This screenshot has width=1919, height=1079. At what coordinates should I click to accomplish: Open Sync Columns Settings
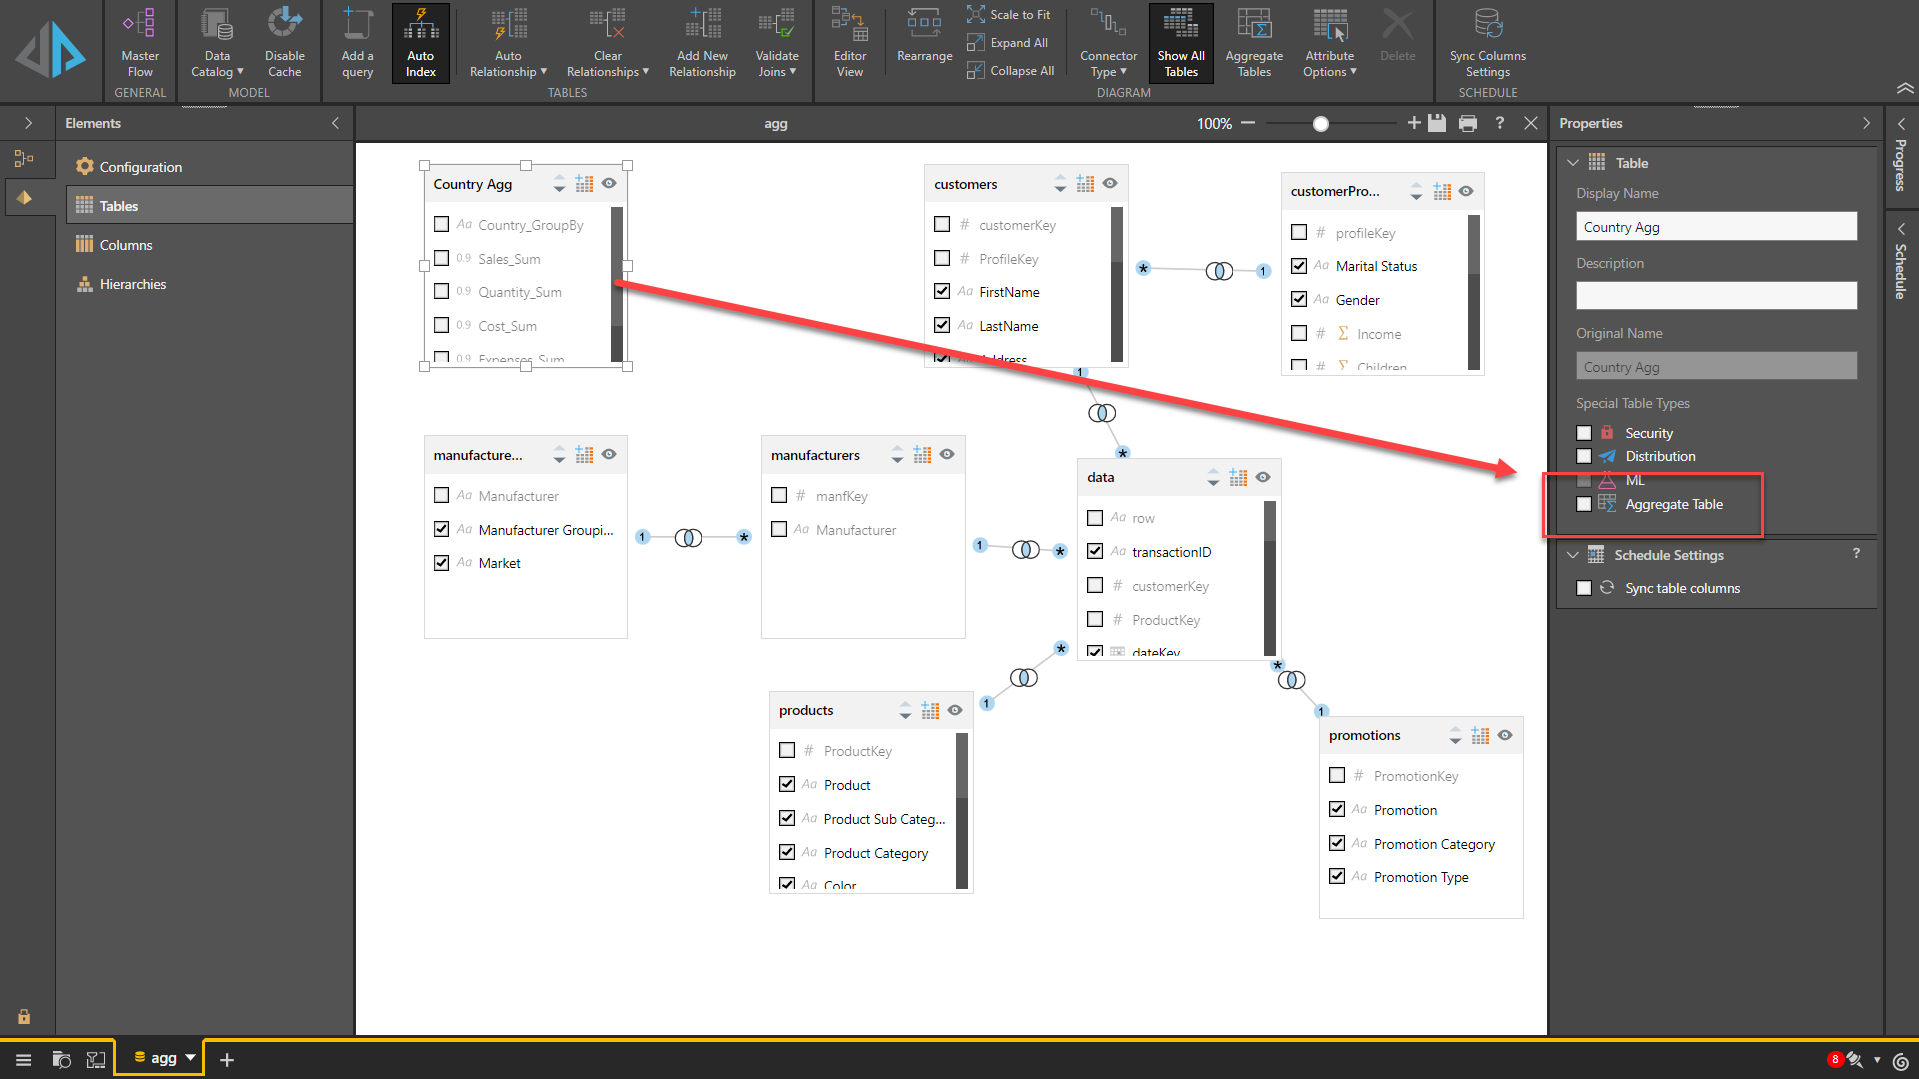[1487, 42]
